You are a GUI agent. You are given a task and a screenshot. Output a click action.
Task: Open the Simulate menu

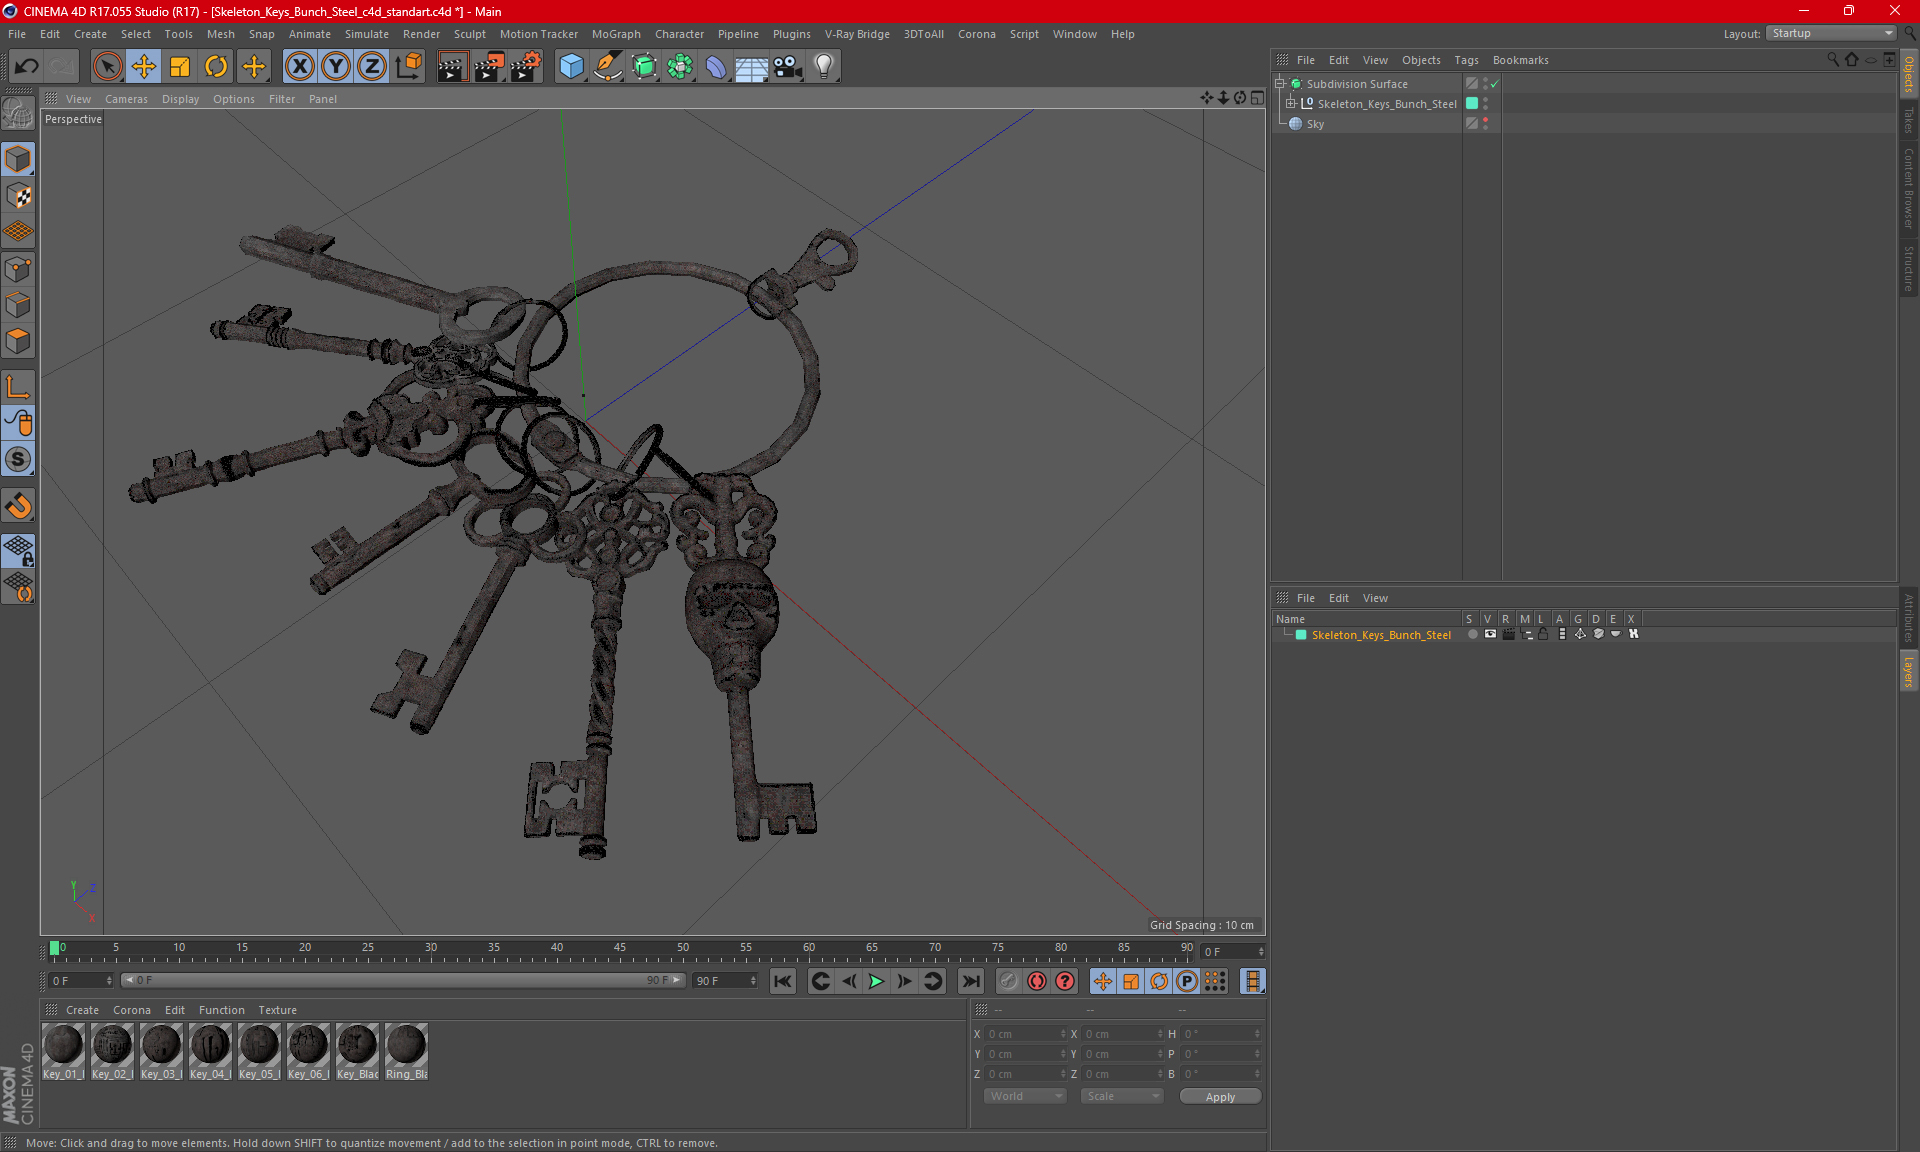pyautogui.click(x=367, y=34)
